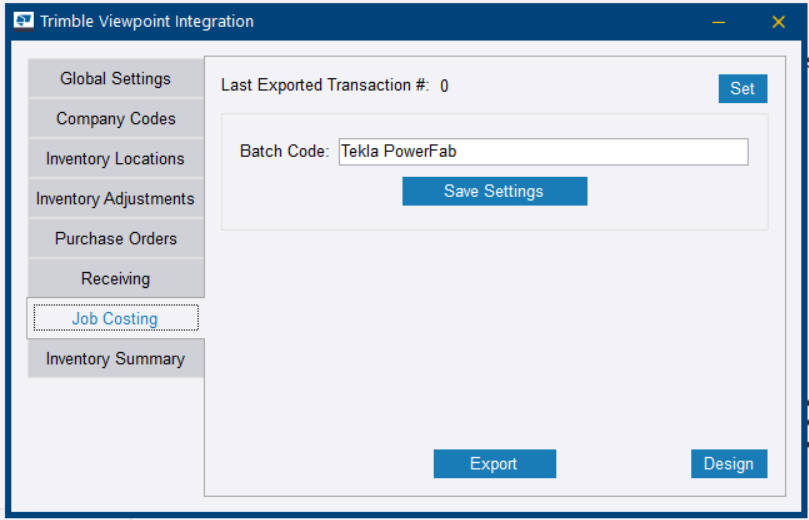Click the Batch Code label

[284, 152]
